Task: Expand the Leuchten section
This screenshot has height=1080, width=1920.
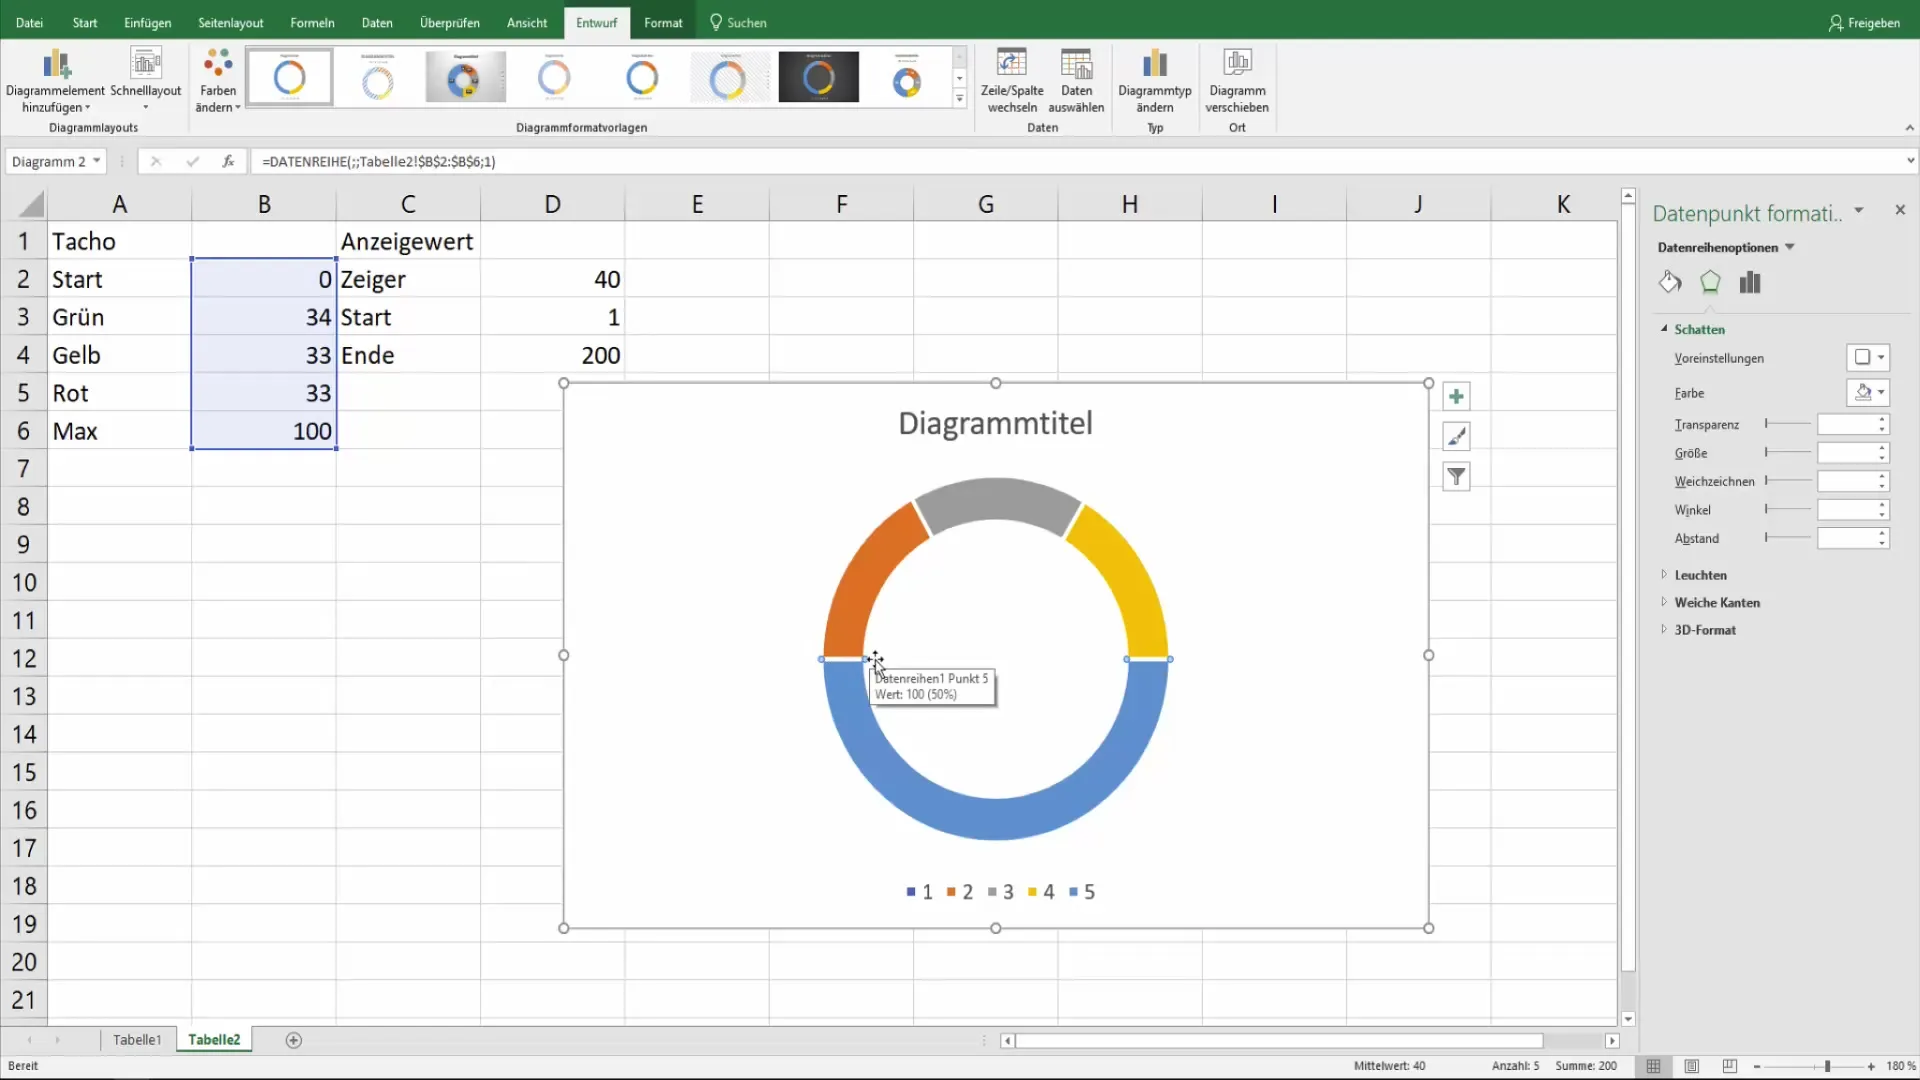Action: (x=1664, y=575)
